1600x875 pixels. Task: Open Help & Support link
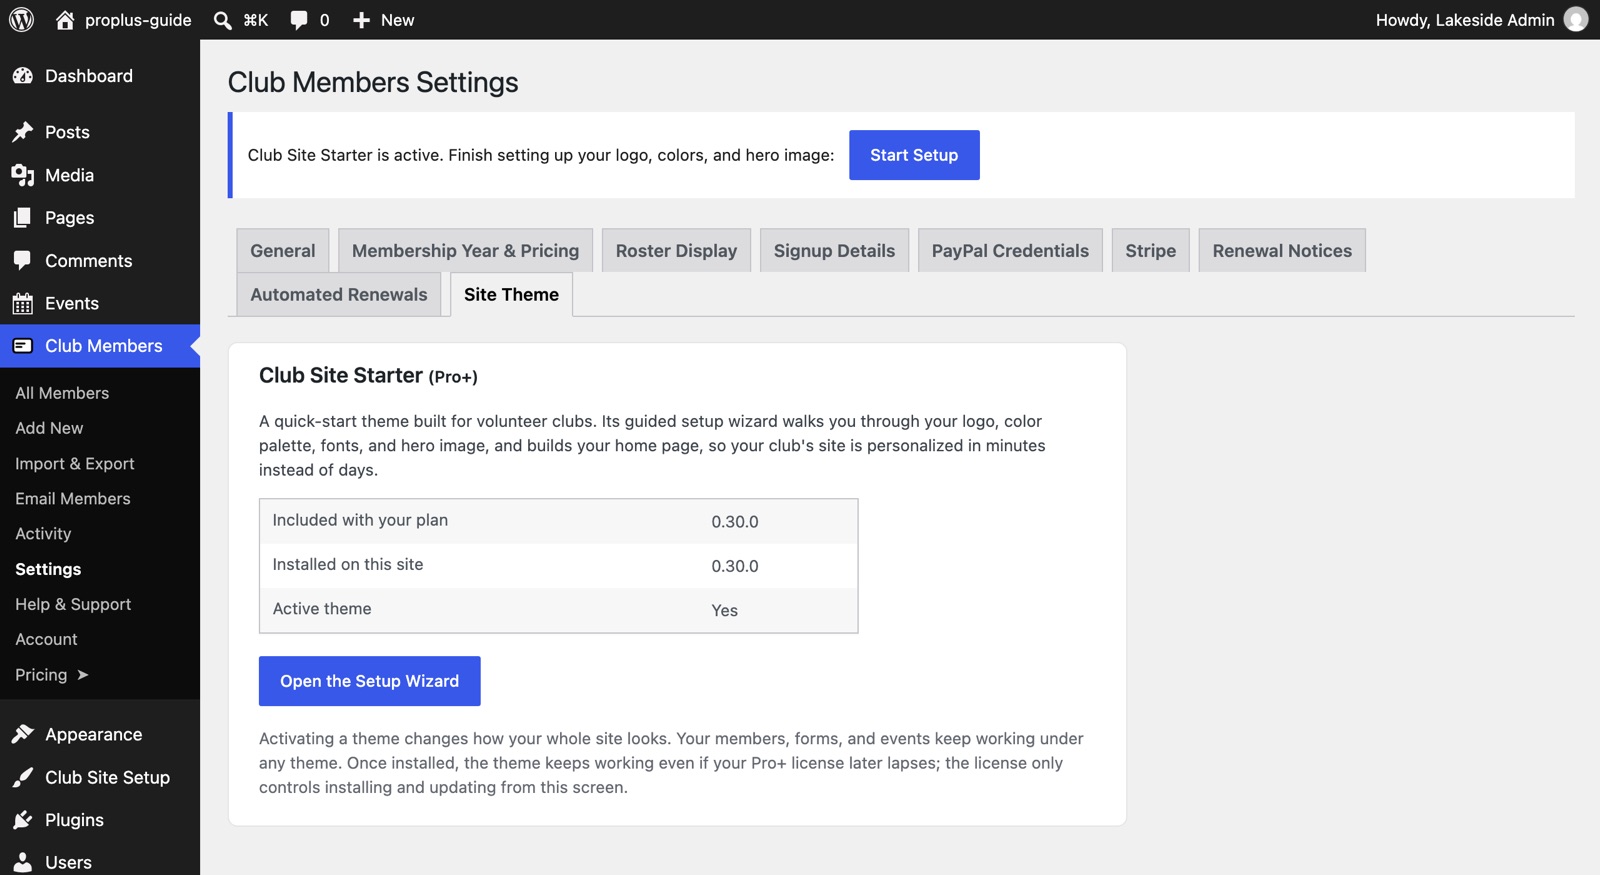[73, 604]
